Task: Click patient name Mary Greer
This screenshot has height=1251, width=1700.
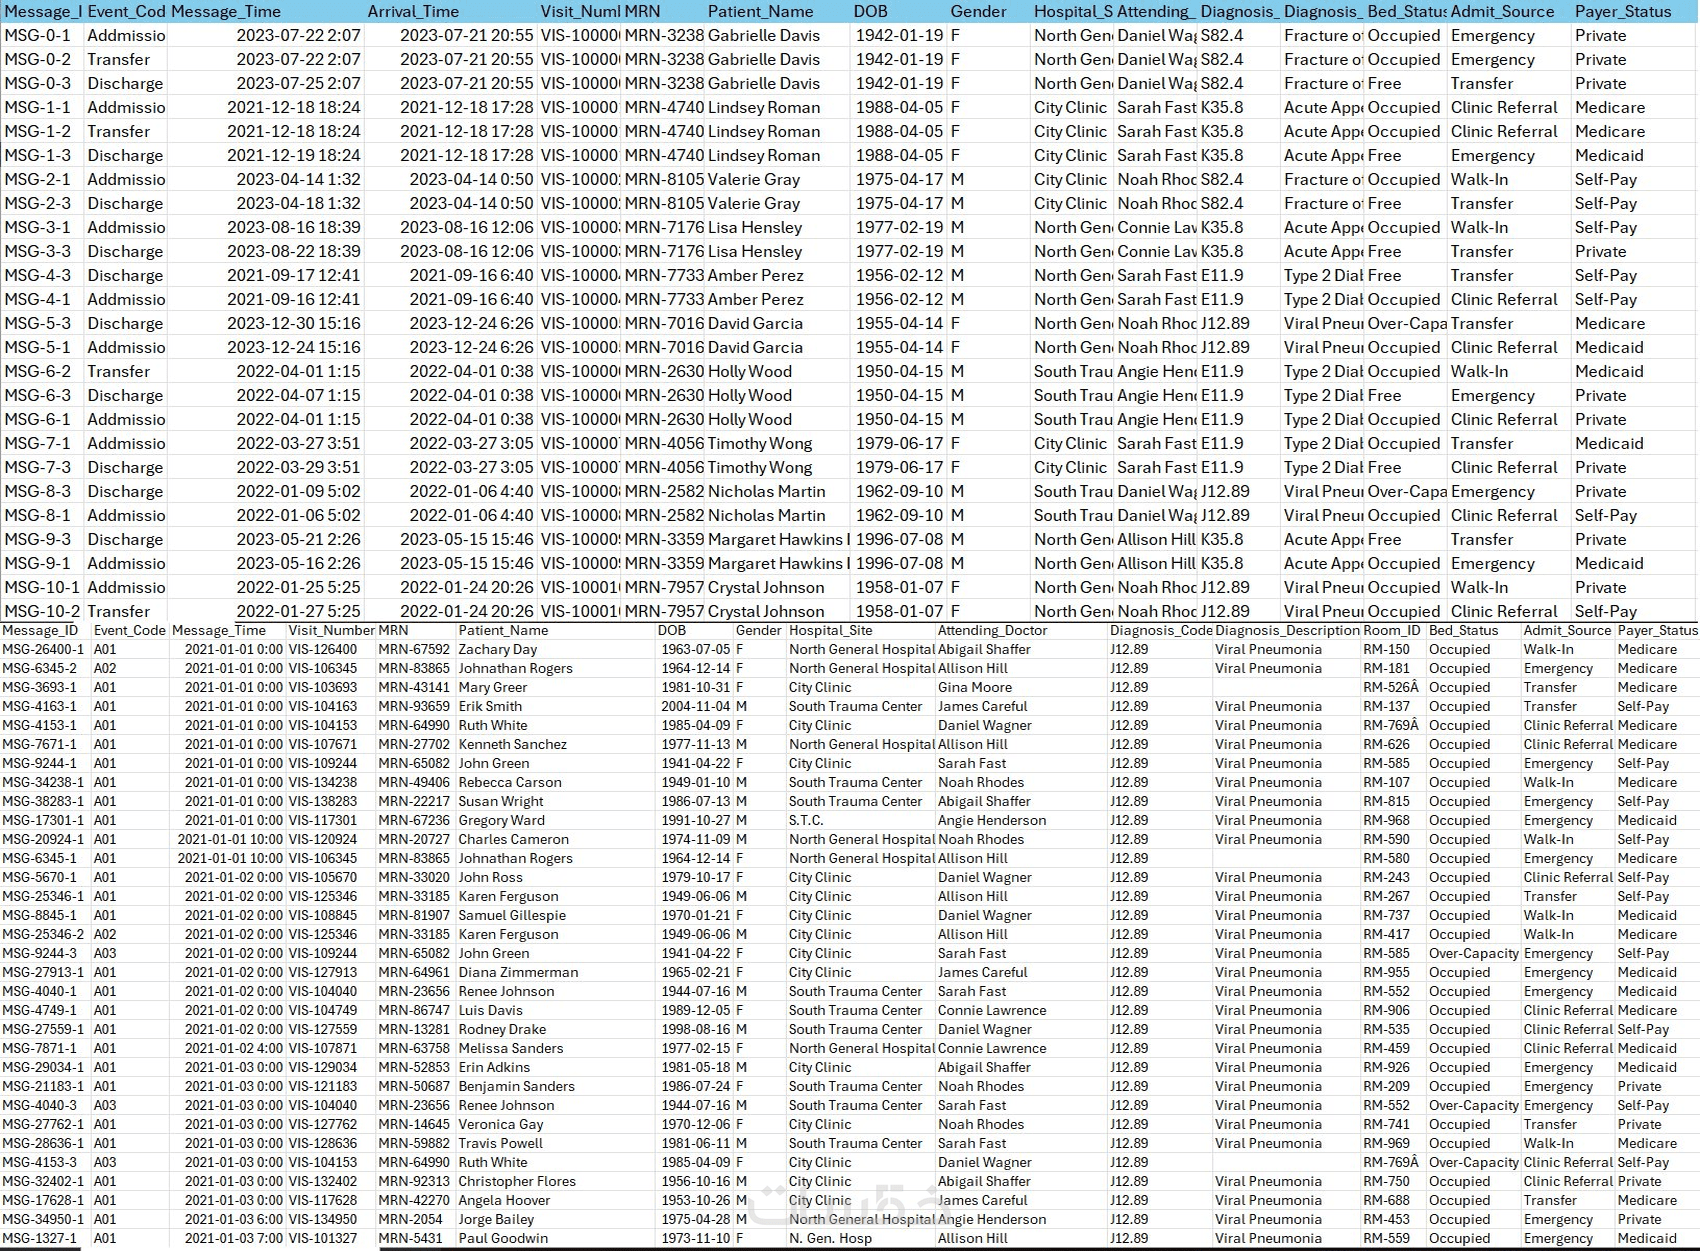Action: [x=493, y=687]
